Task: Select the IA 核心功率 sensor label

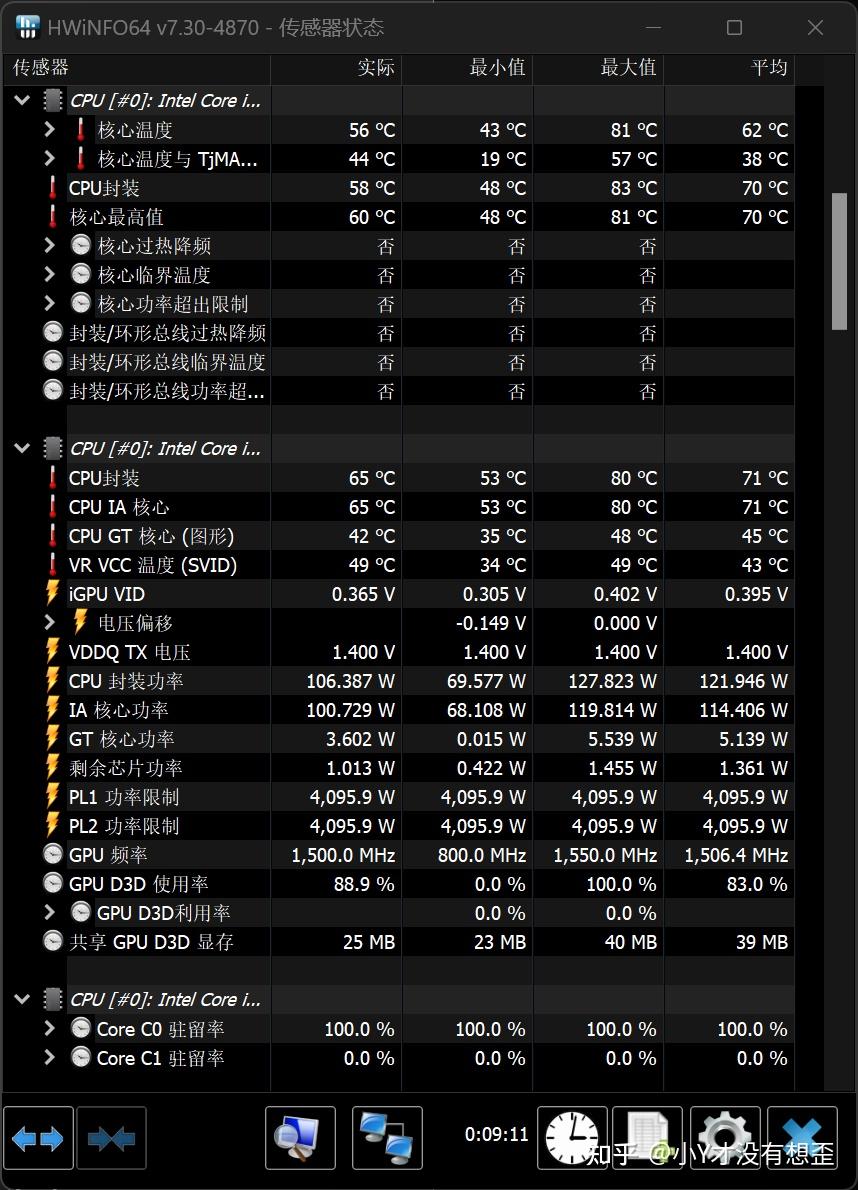Action: point(118,710)
